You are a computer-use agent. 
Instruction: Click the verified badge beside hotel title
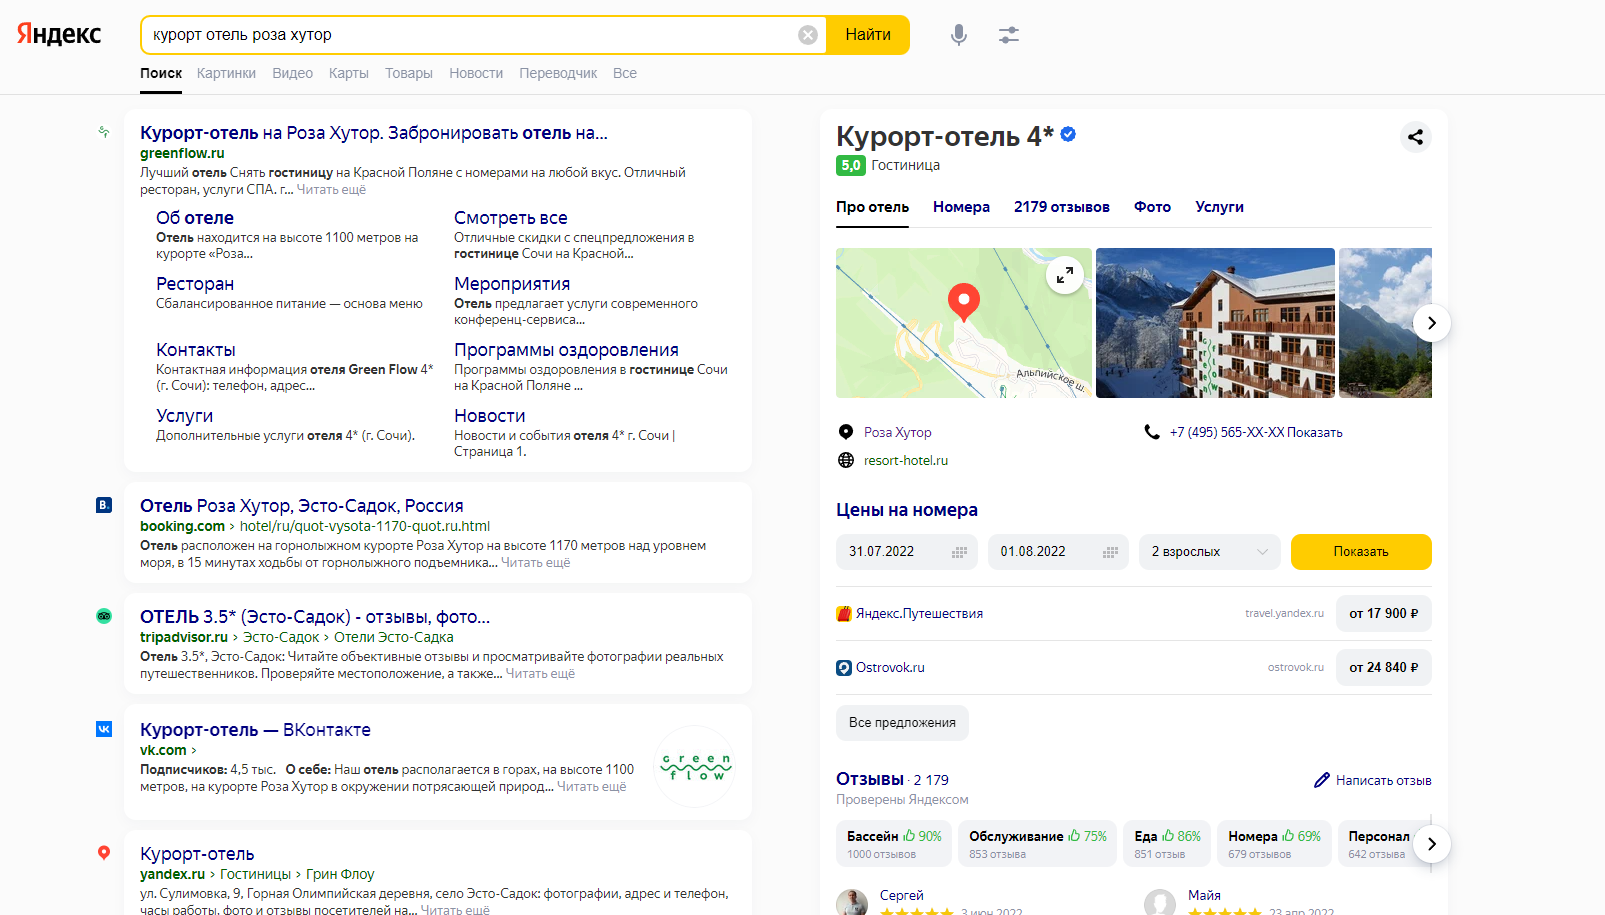point(1068,134)
